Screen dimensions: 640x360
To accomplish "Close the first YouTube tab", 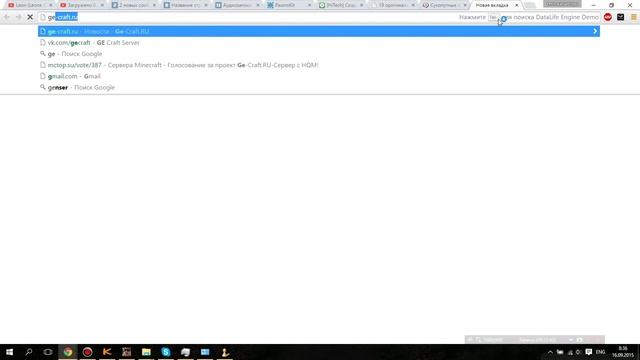I will 51,5.
